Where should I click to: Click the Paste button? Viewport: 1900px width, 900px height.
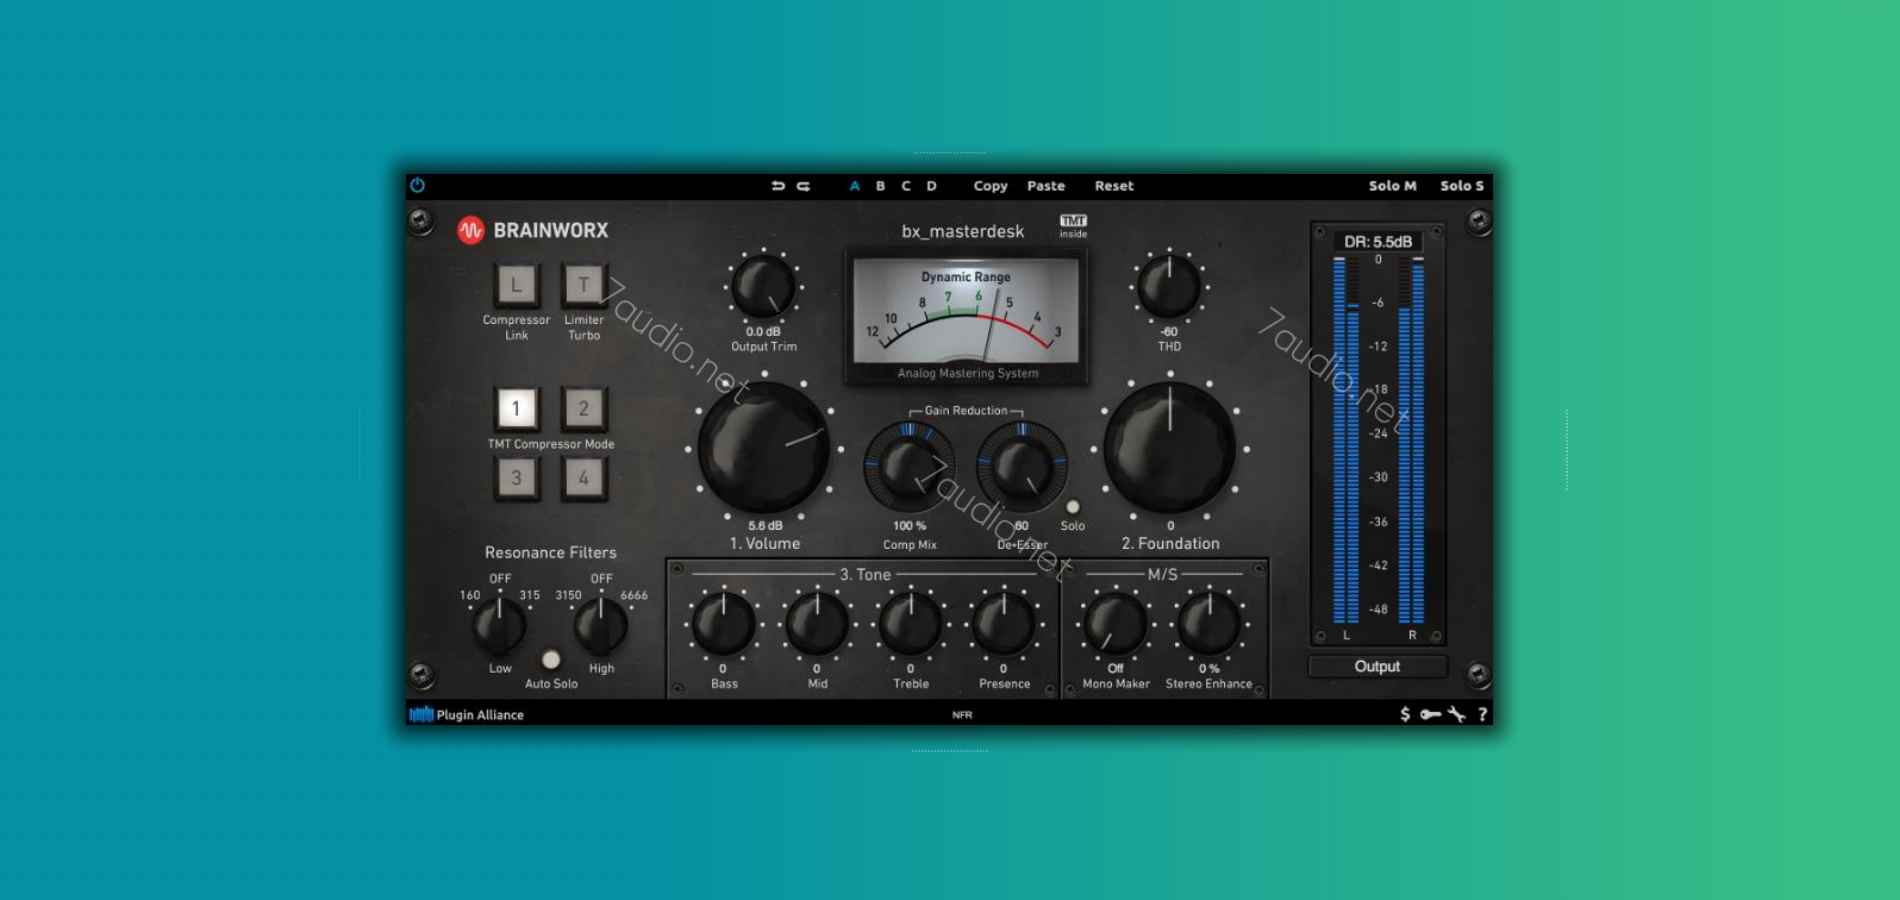(x=1046, y=186)
